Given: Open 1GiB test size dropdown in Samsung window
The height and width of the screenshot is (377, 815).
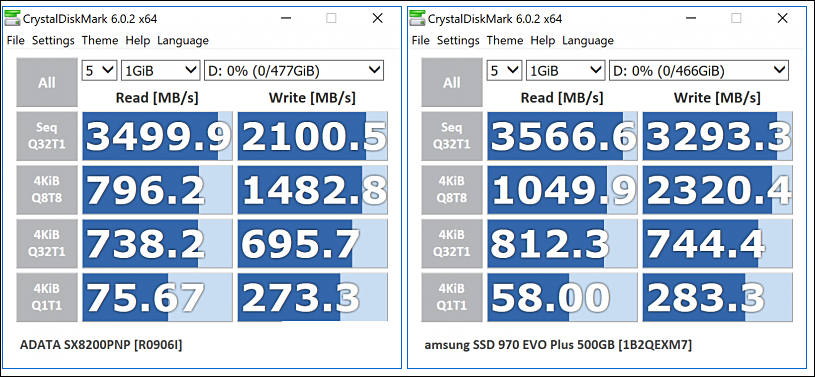Looking at the screenshot, I should (565, 70).
